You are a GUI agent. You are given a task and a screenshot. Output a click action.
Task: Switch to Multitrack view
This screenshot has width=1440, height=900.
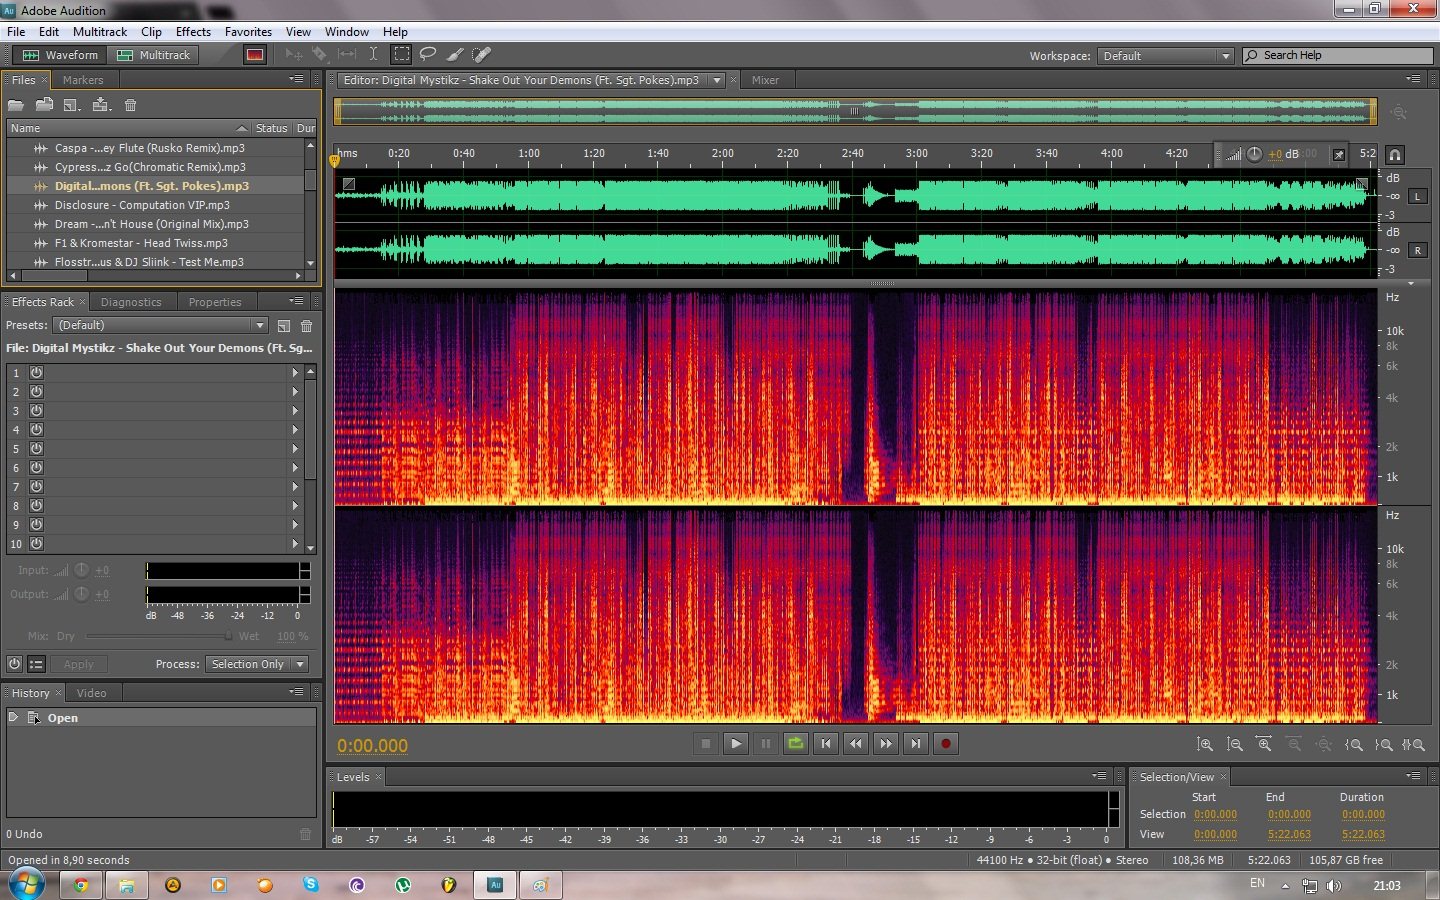point(154,55)
